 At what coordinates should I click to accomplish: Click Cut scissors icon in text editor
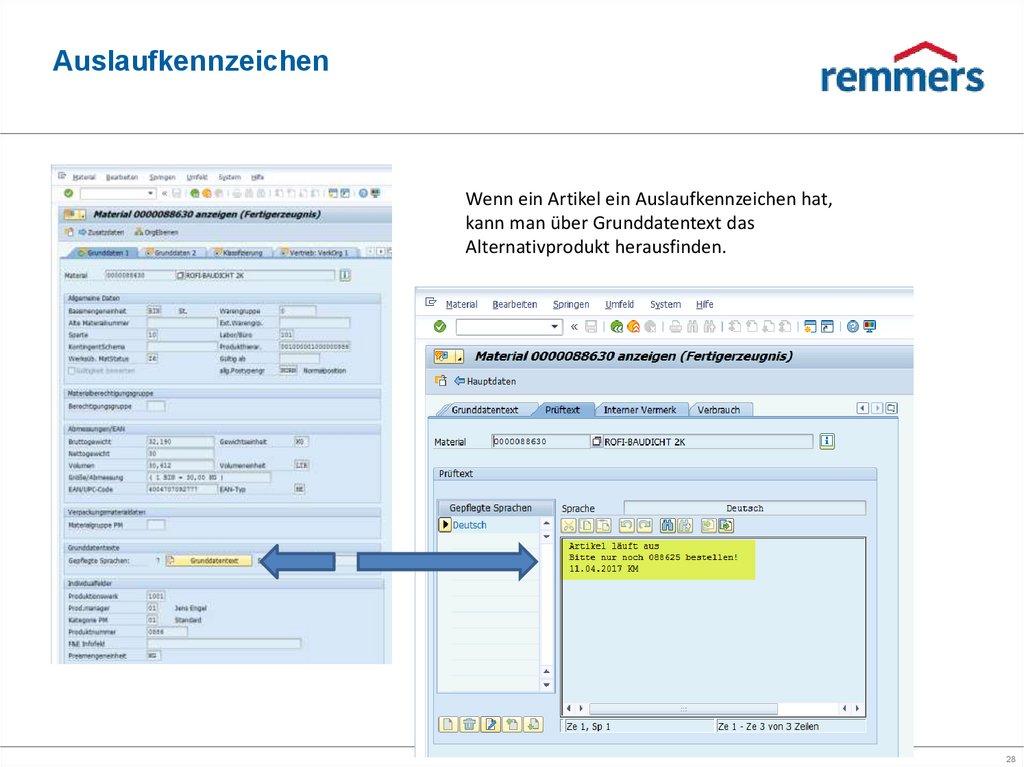coord(569,525)
